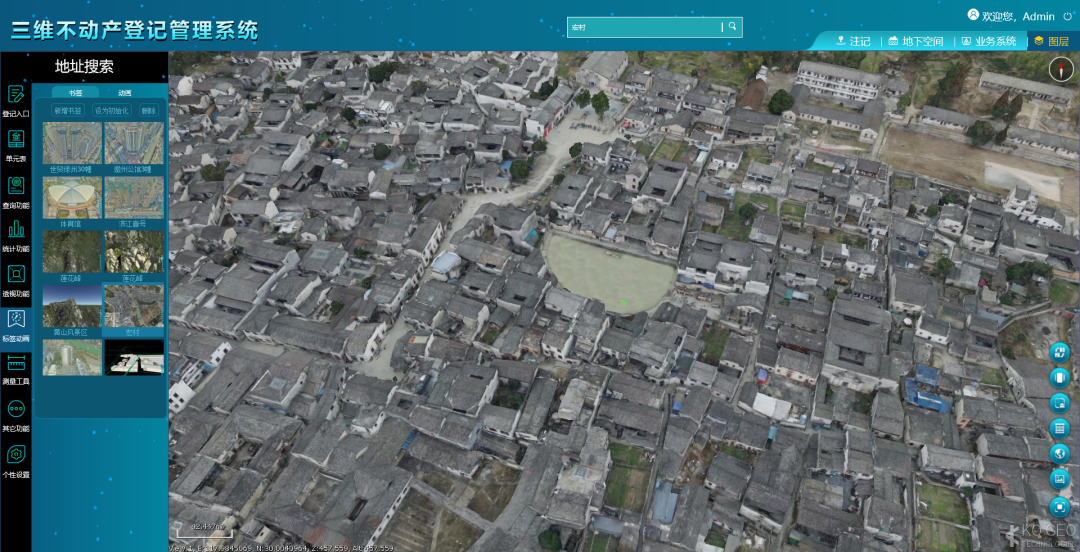Click the coordinate readout status text

click(x=282, y=548)
